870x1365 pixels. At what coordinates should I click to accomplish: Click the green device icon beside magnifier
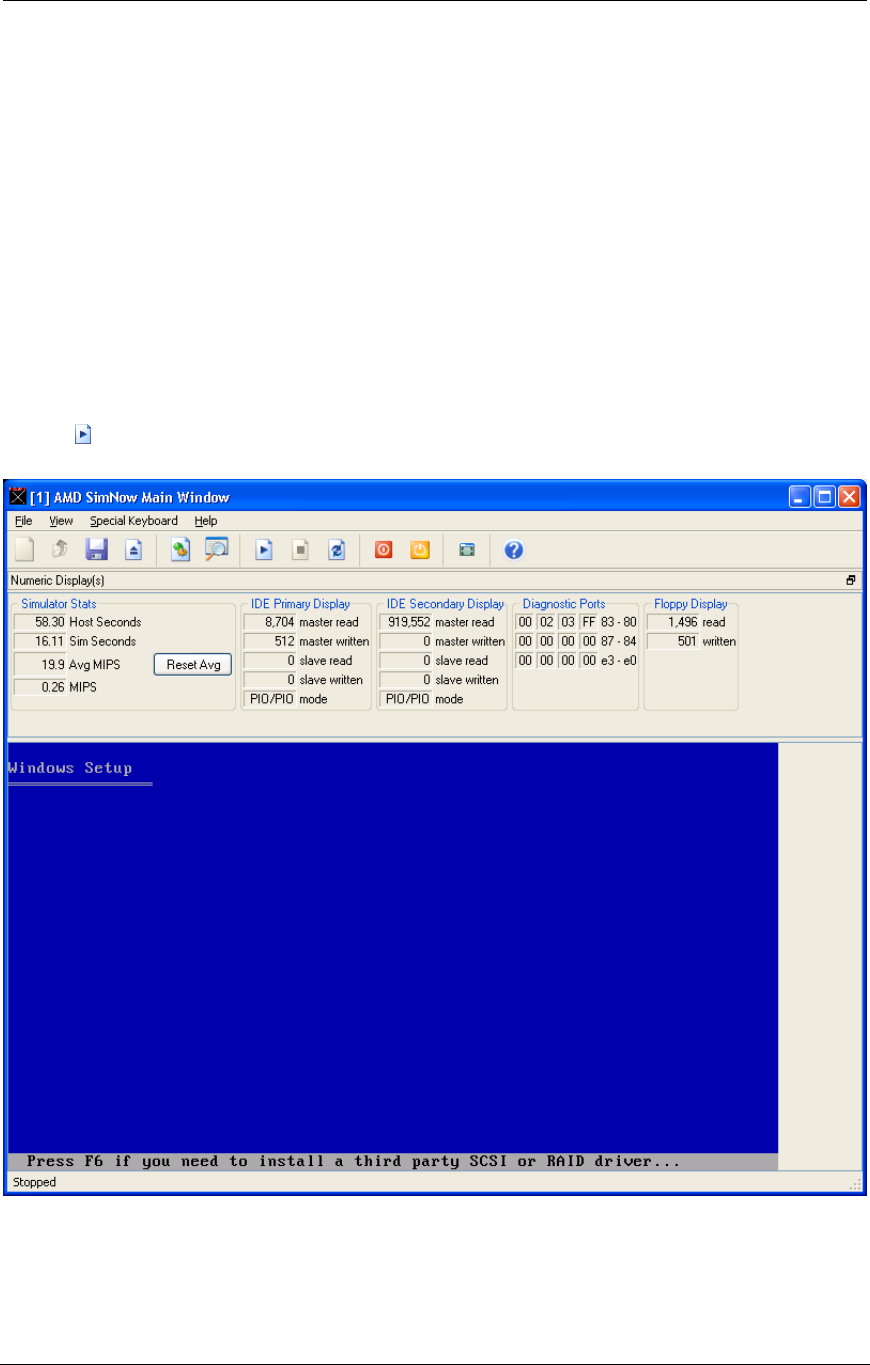(181, 550)
